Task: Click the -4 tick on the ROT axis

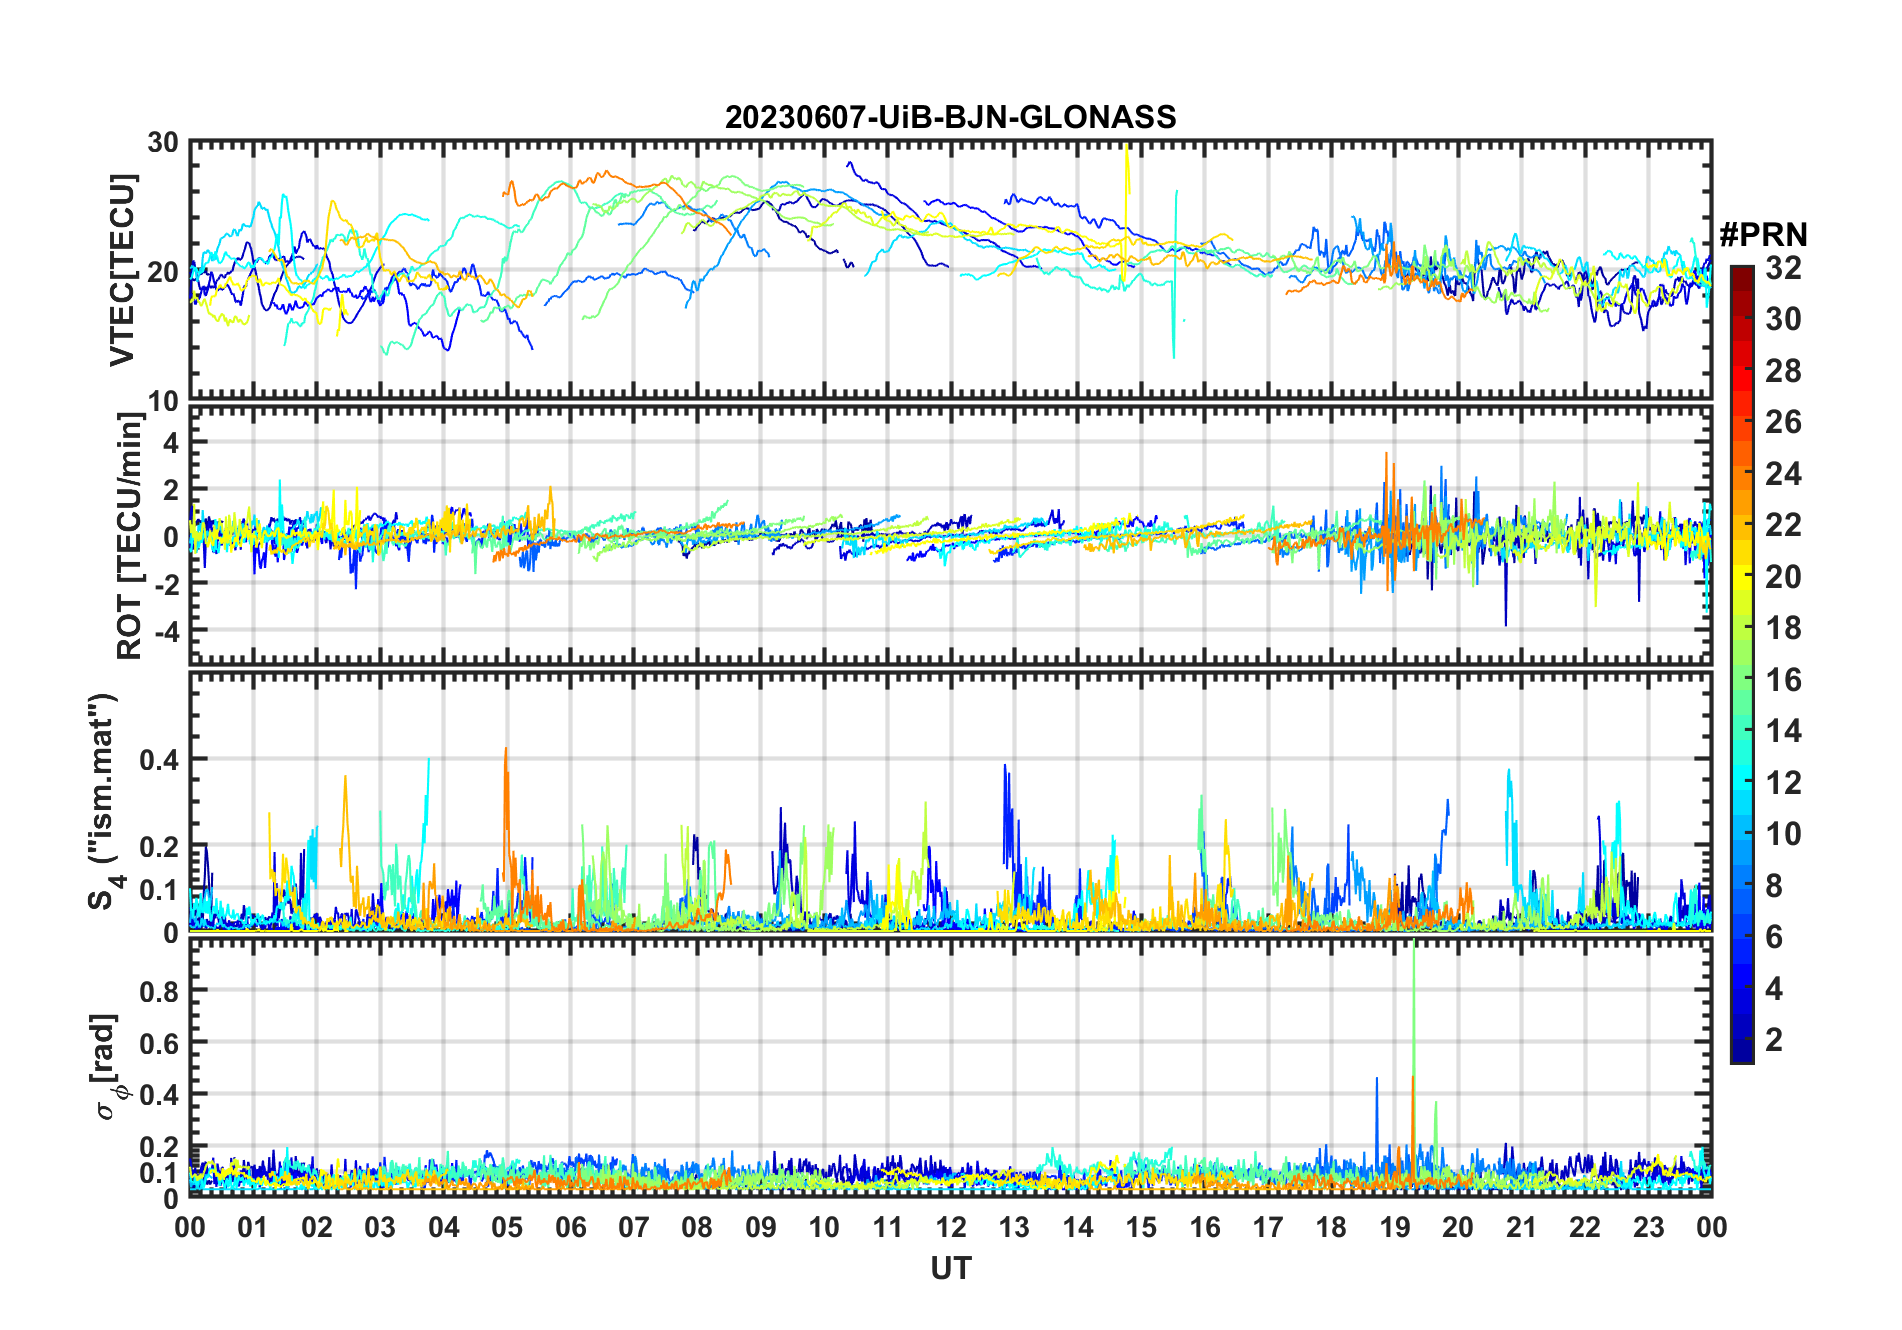Action: pos(163,630)
